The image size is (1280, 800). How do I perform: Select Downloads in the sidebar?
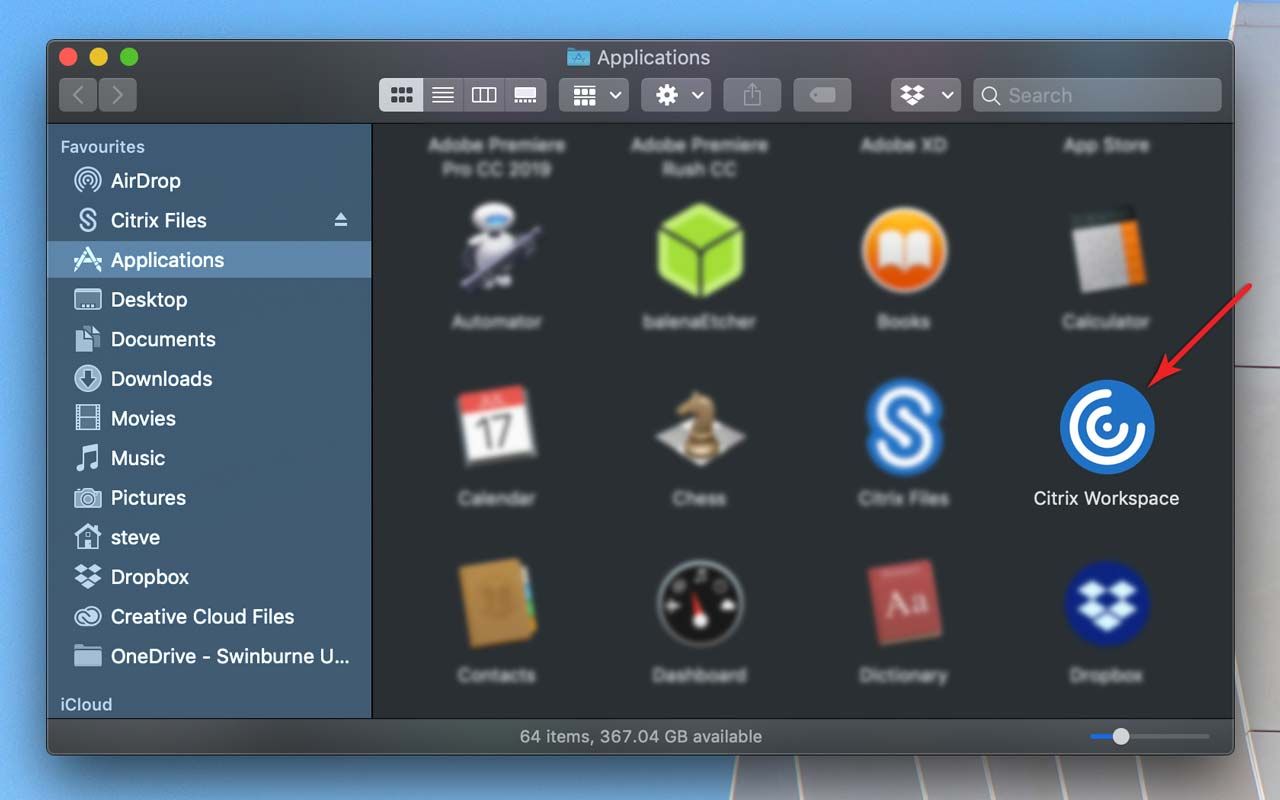pos(161,379)
